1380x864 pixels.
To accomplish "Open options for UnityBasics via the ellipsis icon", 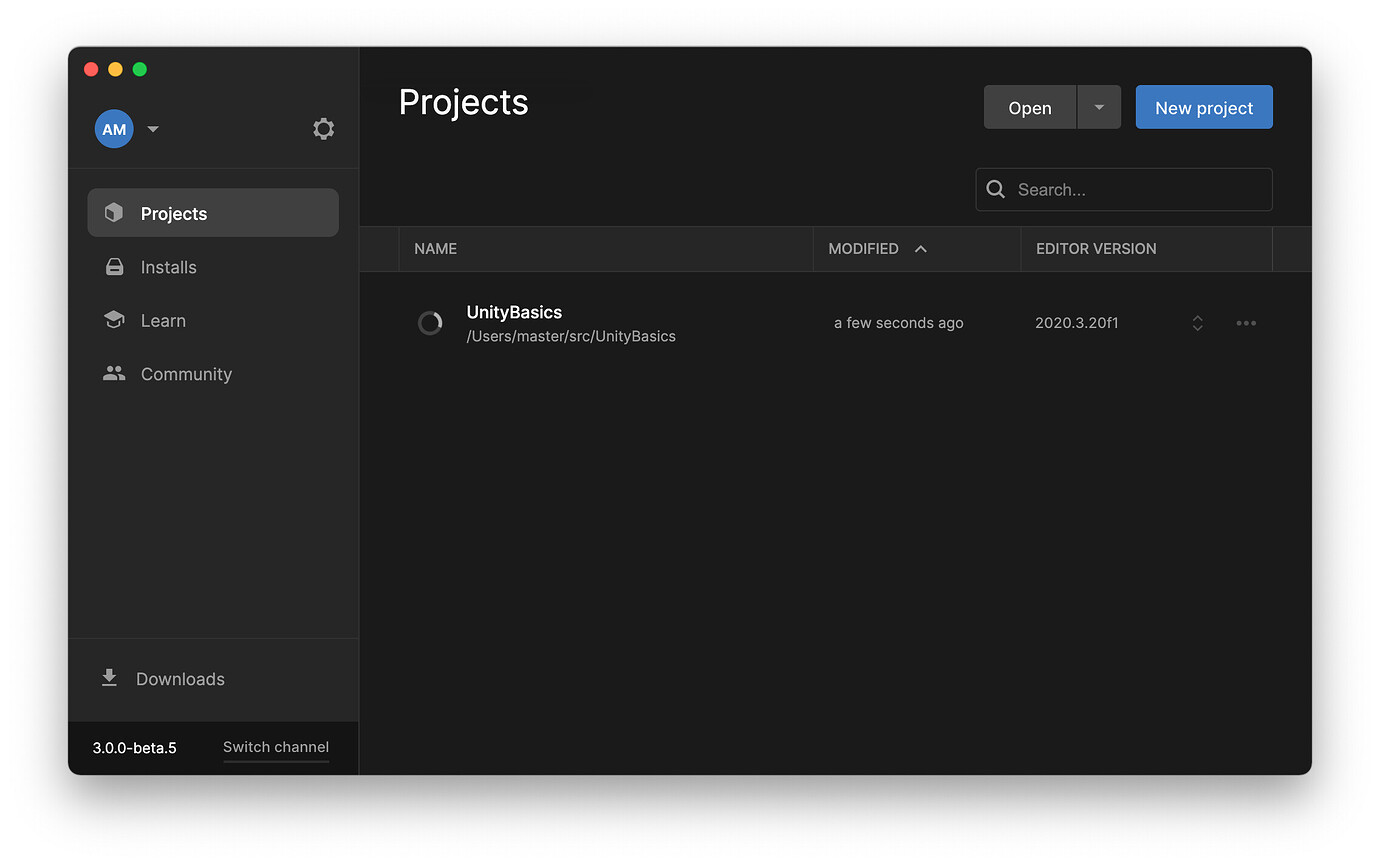I will [x=1246, y=322].
